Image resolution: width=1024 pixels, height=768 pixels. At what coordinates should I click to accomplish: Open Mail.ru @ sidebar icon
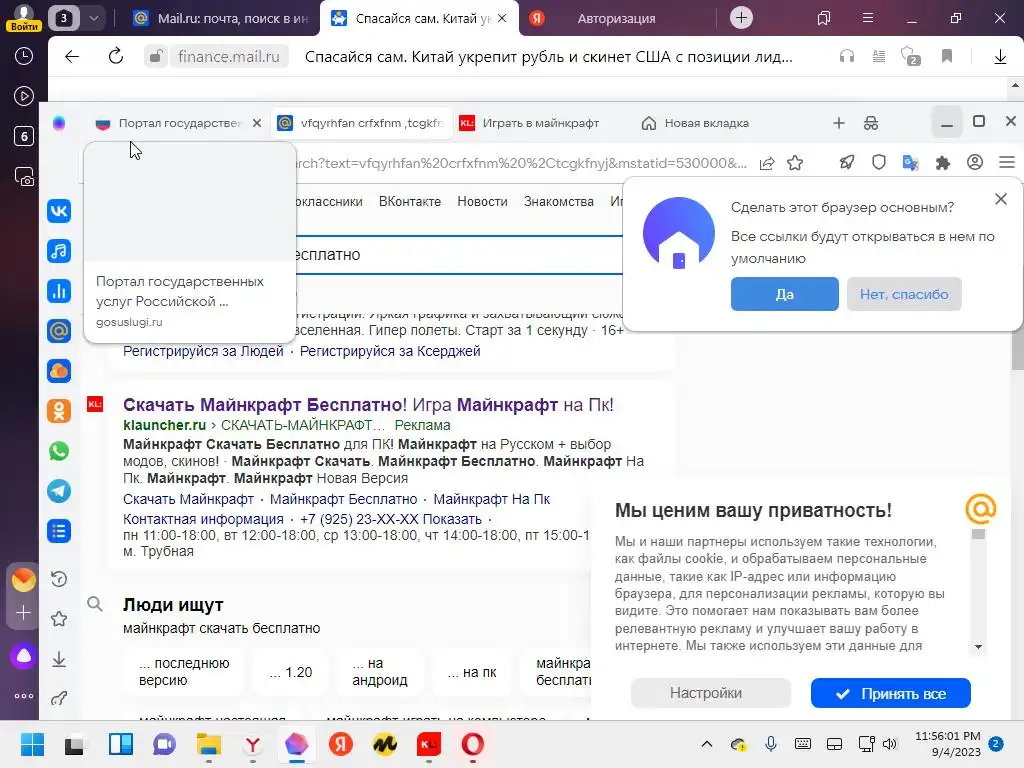[x=59, y=331]
